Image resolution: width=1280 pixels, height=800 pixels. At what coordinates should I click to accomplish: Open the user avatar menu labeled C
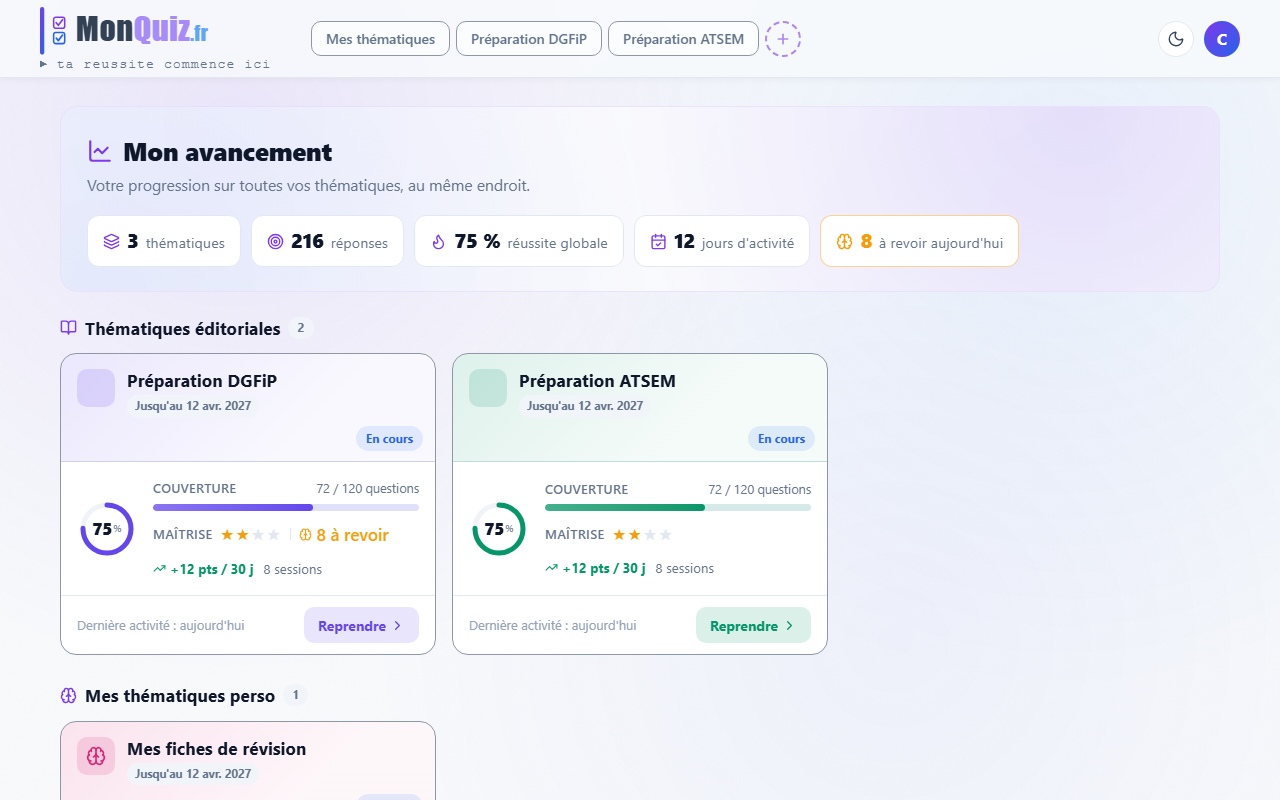pyautogui.click(x=1222, y=39)
